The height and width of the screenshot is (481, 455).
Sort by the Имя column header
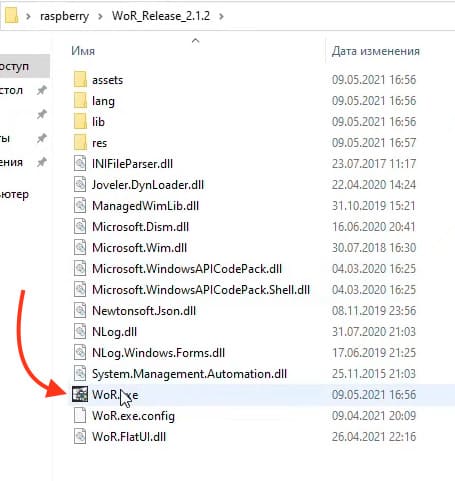[83, 51]
